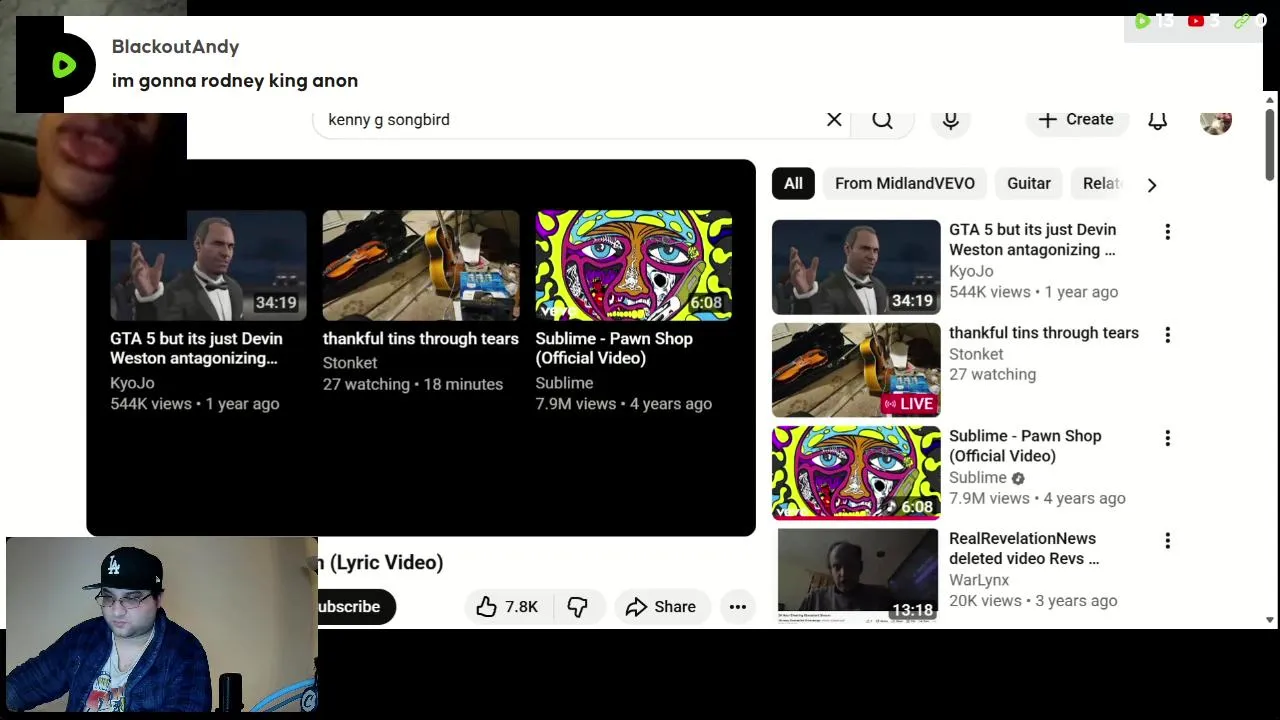Click green link count icon at top right
The width and height of the screenshot is (1280, 720).
(x=1242, y=20)
